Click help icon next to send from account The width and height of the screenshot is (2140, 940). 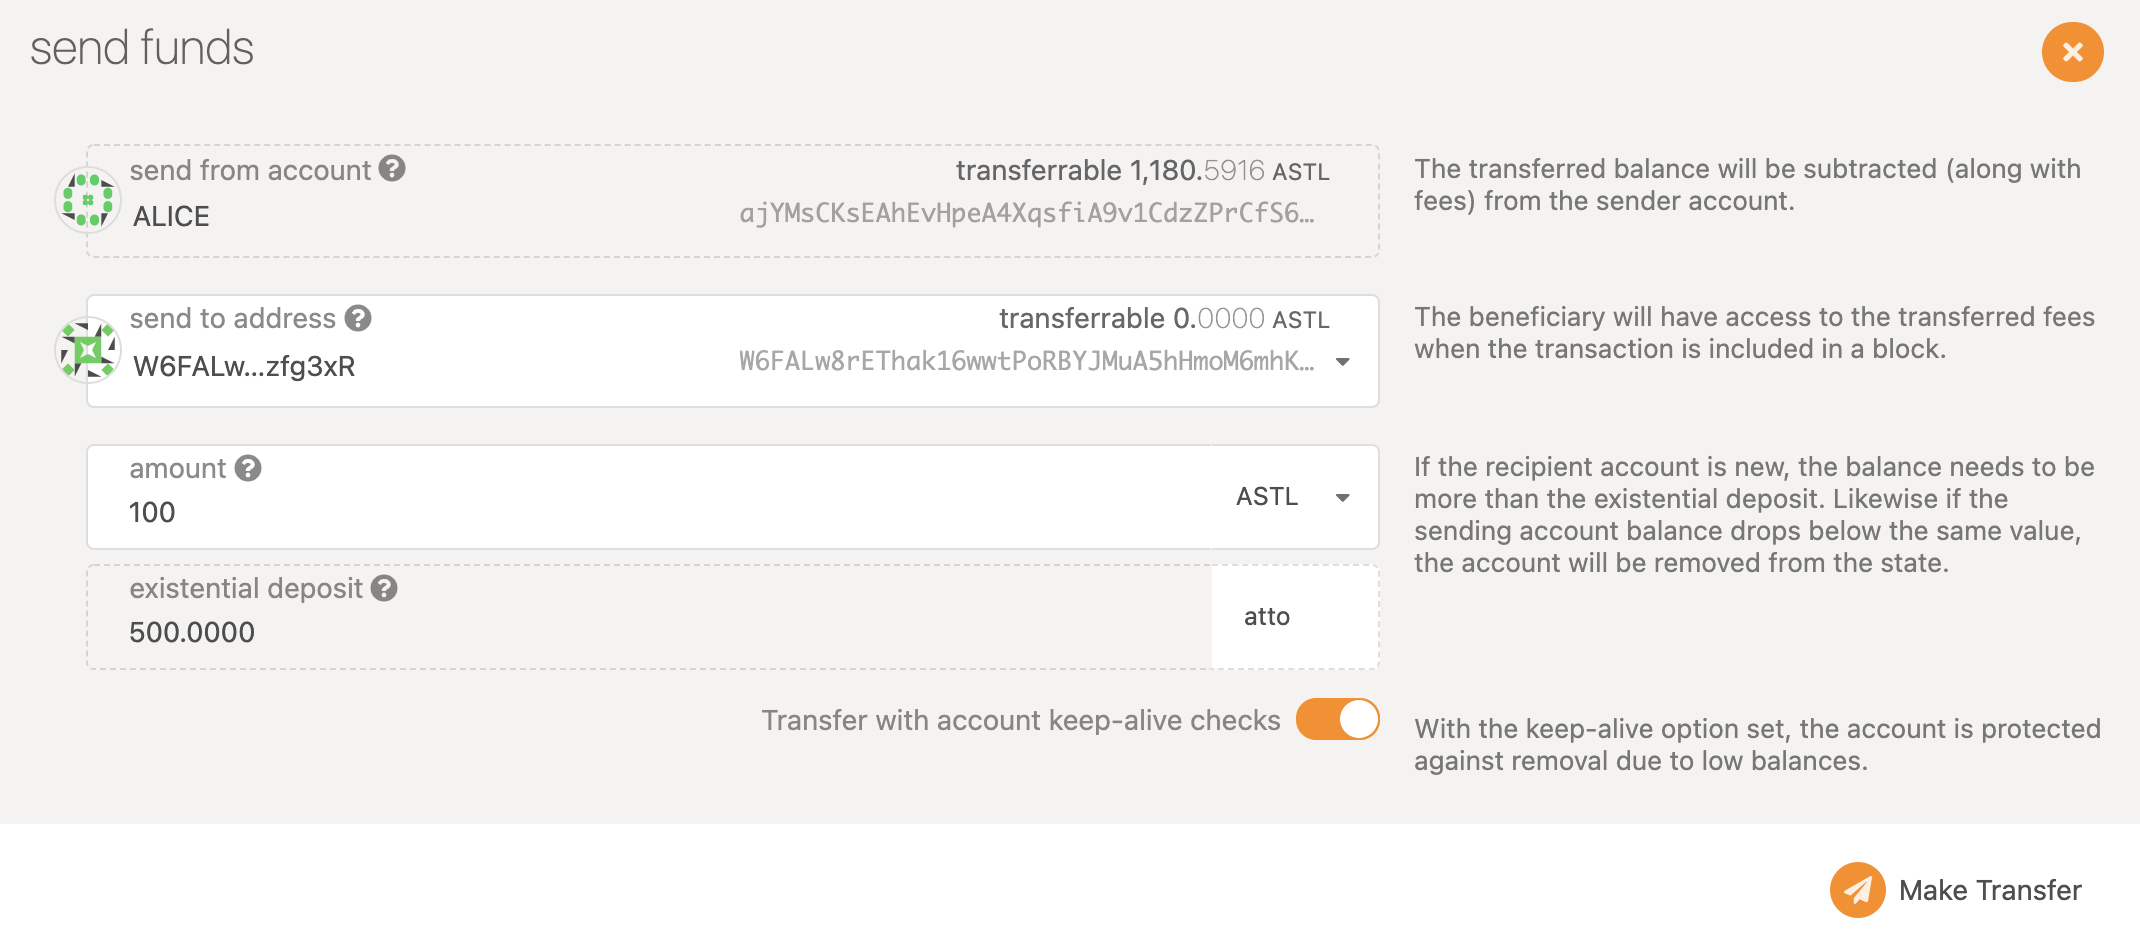[392, 169]
